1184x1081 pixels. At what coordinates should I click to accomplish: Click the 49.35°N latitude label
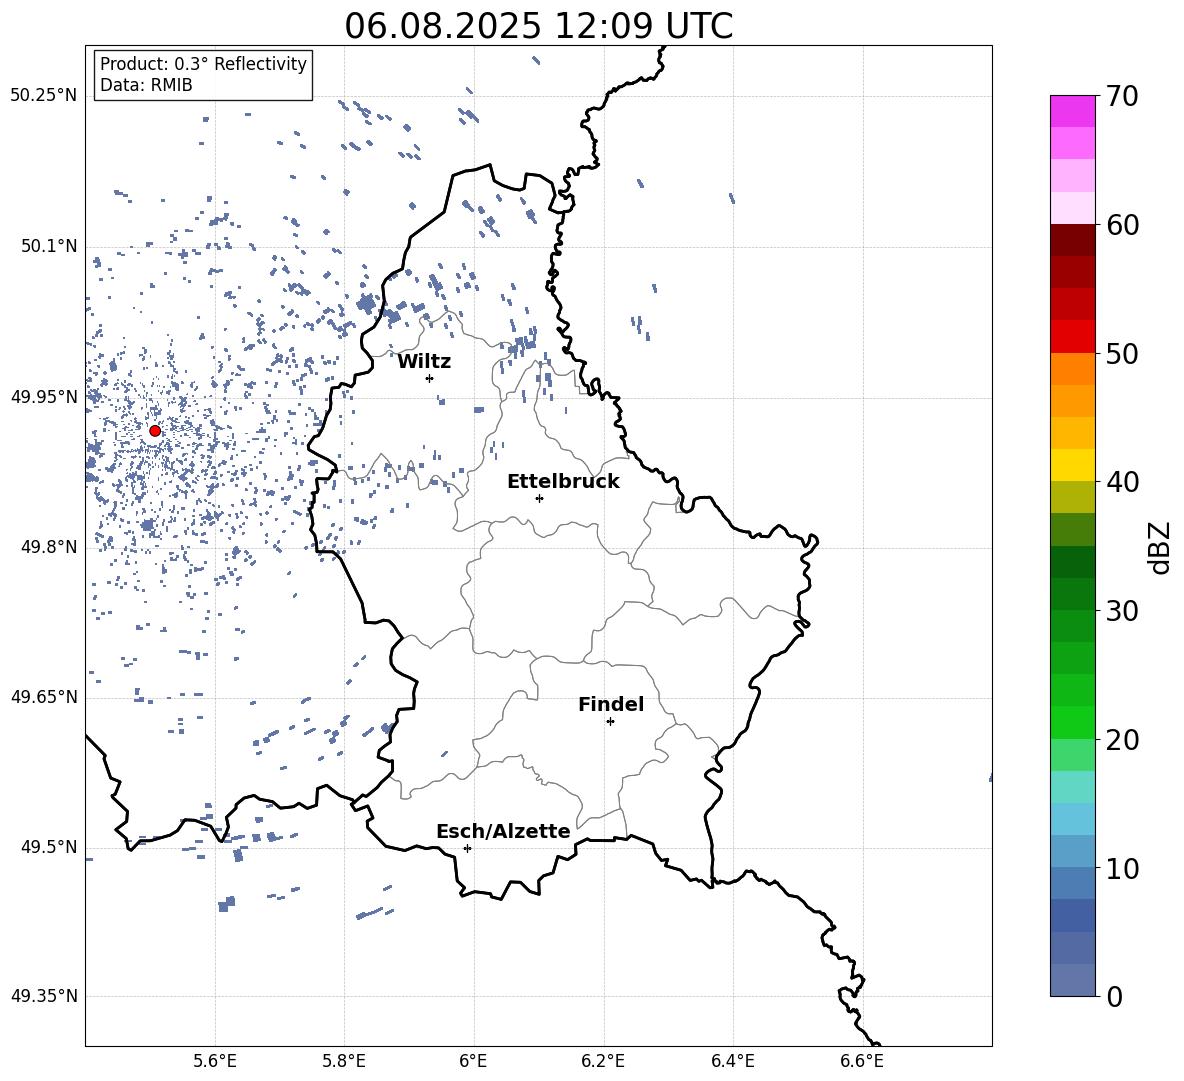pos(44,996)
